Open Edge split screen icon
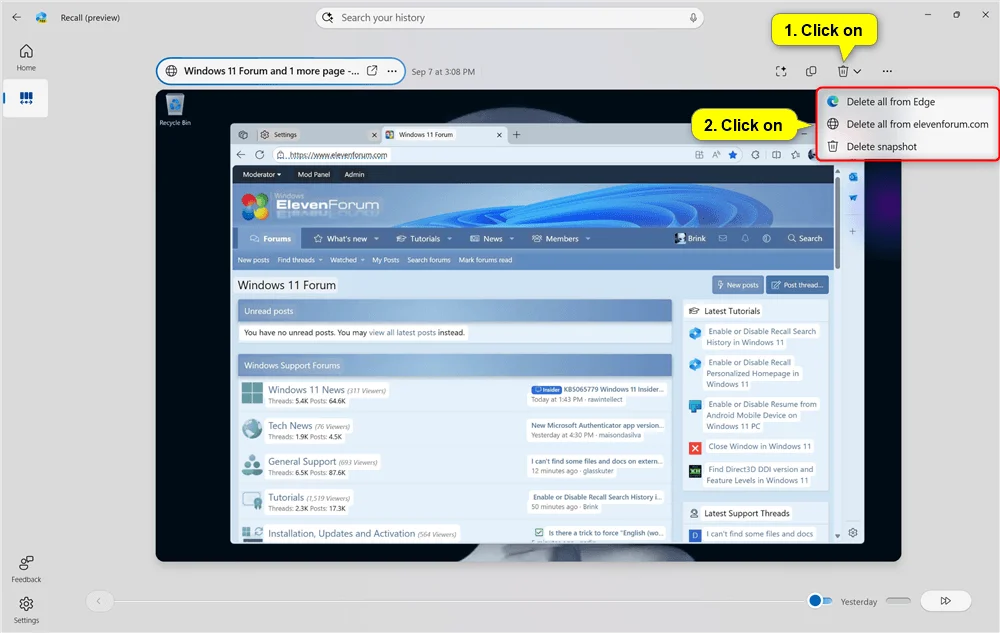Screen dimensions: 1000x633 (x=776, y=154)
